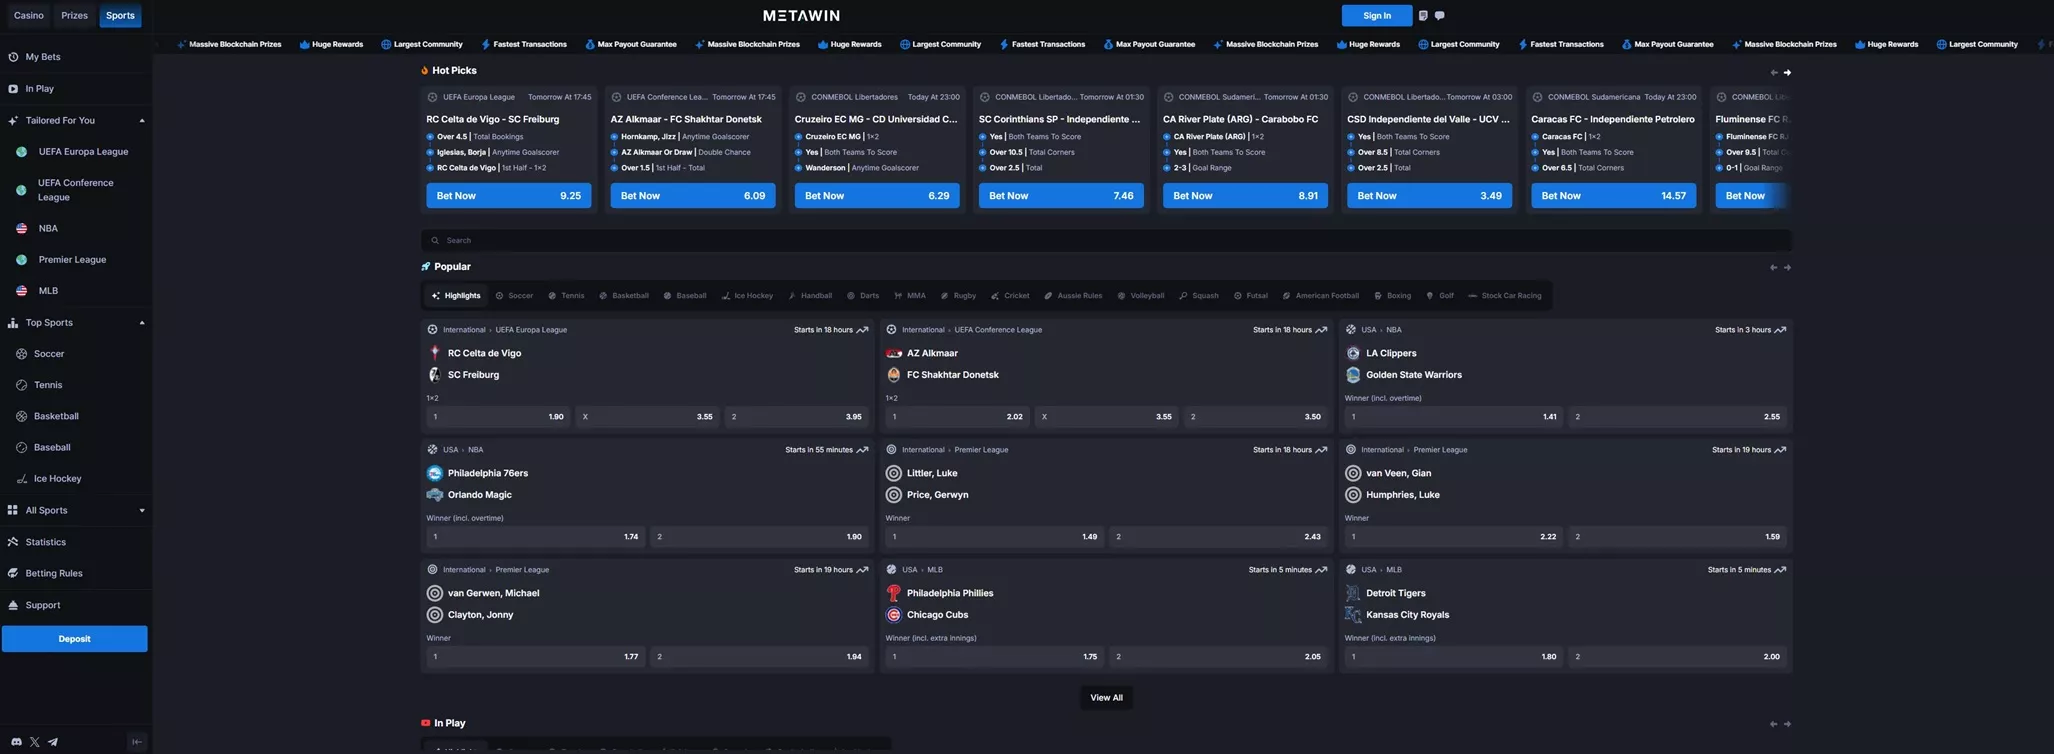Viewport: 2054px width, 754px height.
Task: Collapse the Tailored For You section
Action: tap(142, 121)
